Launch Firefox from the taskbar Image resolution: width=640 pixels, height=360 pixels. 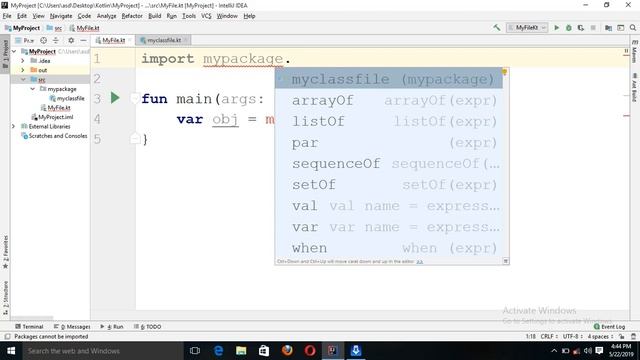pos(287,351)
